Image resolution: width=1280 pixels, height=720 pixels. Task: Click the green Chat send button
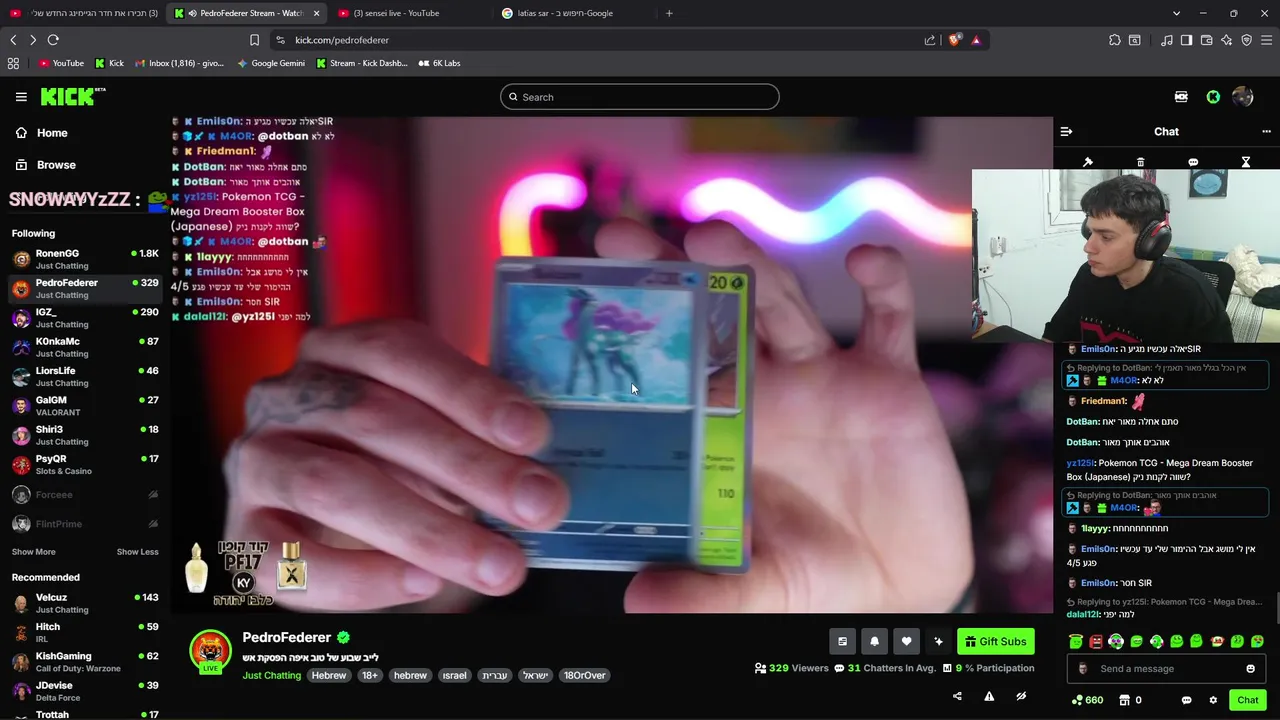pos(1247,700)
